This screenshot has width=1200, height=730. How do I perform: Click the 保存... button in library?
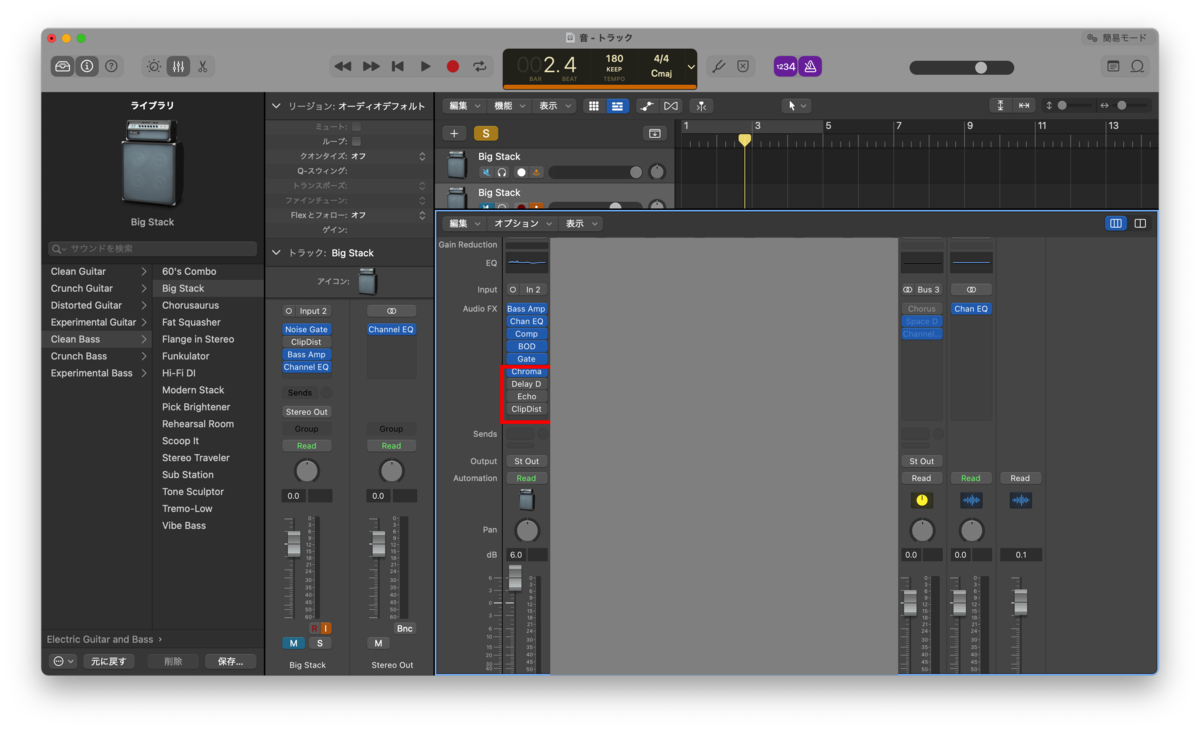coord(230,661)
